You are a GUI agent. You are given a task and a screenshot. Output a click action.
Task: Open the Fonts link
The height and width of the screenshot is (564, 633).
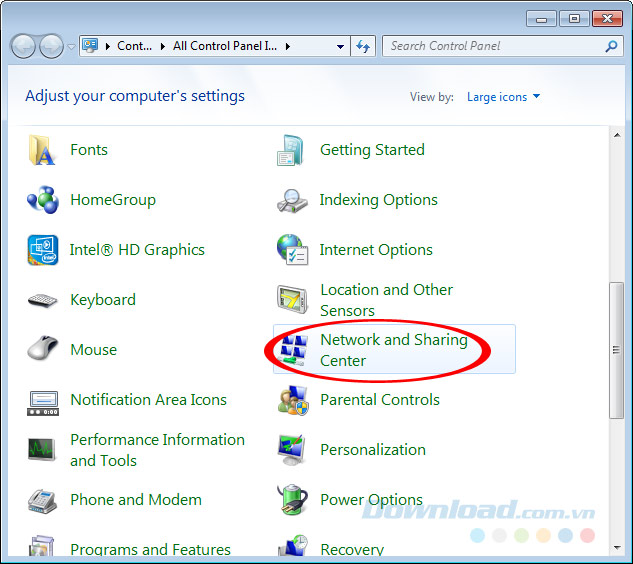89,150
